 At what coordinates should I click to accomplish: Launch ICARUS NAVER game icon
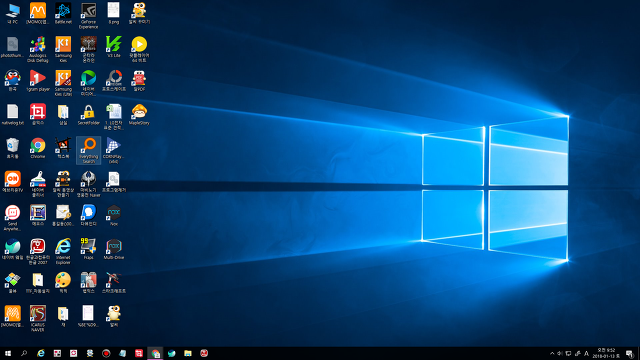[x=38, y=319]
